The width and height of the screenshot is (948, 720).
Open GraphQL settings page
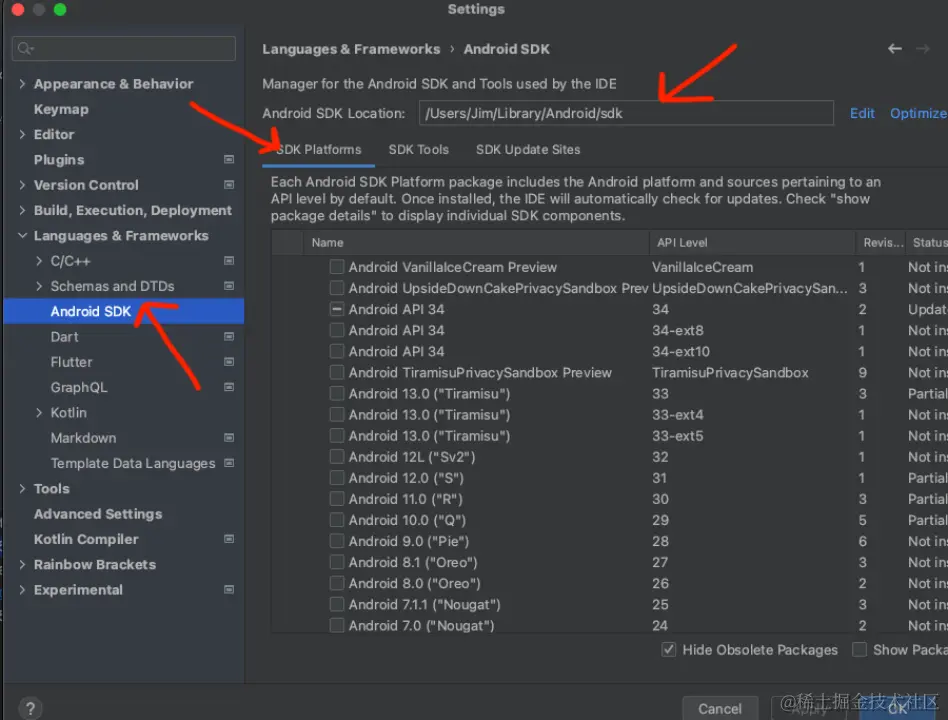click(x=79, y=387)
